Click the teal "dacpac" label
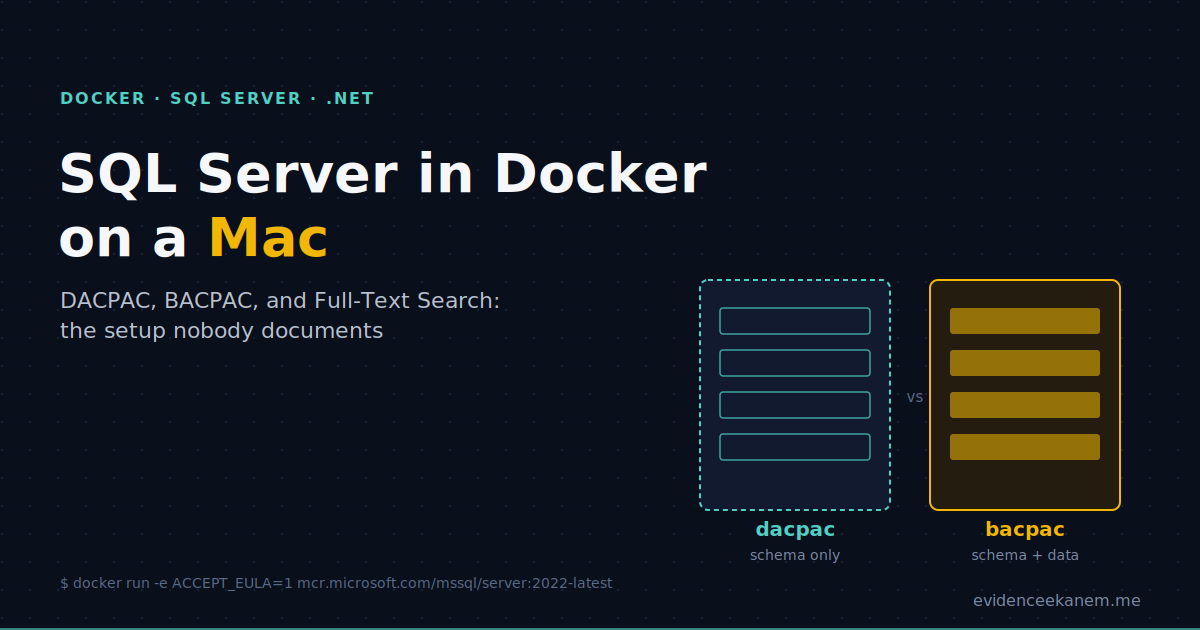 click(x=795, y=529)
